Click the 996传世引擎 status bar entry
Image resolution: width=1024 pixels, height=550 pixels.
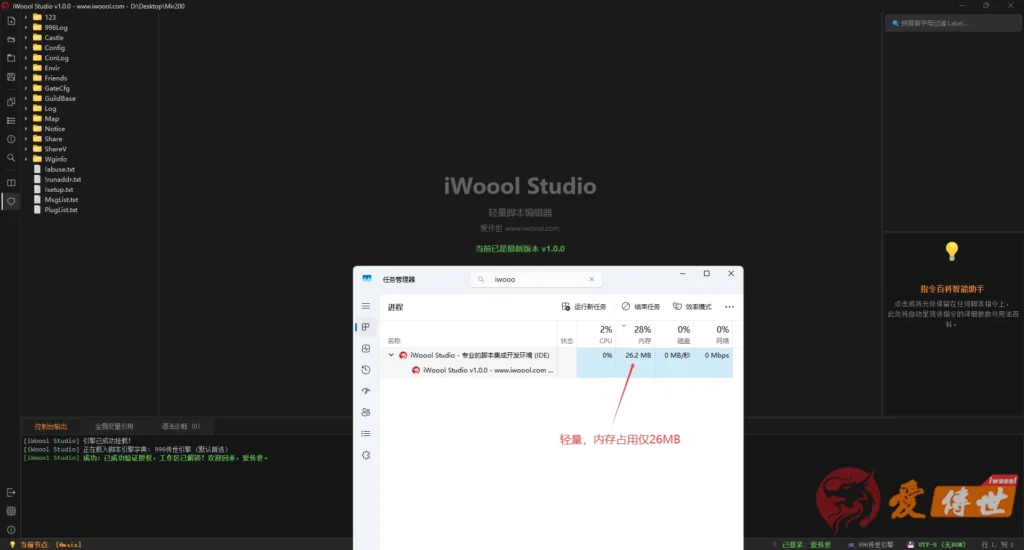[871, 545]
